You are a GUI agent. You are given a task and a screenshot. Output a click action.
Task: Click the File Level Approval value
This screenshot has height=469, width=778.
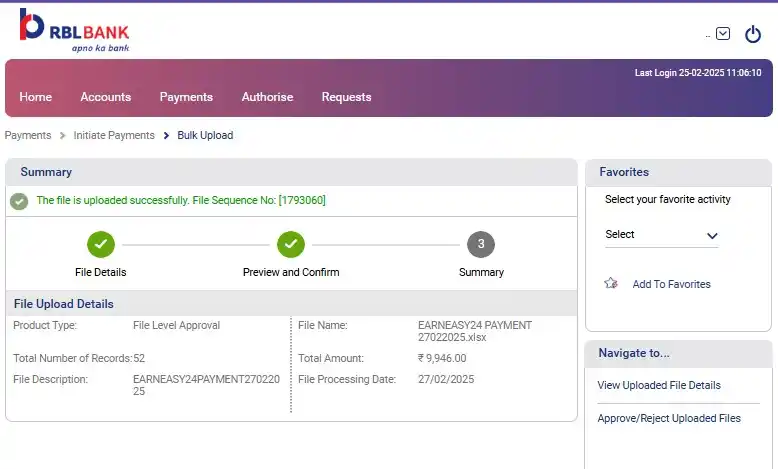(176, 325)
